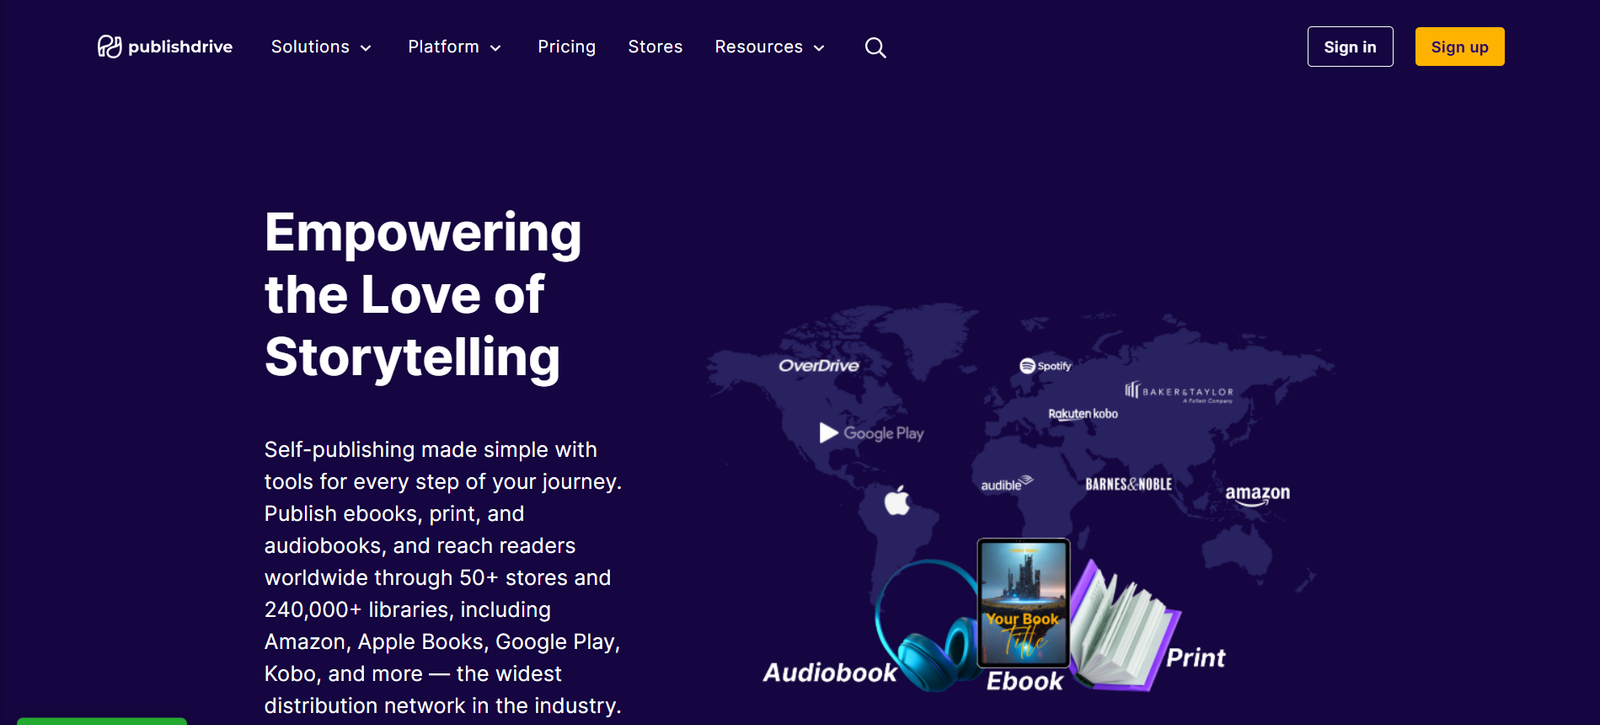The height and width of the screenshot is (725, 1600).
Task: Expand the Resources dropdown menu
Action: tap(769, 47)
